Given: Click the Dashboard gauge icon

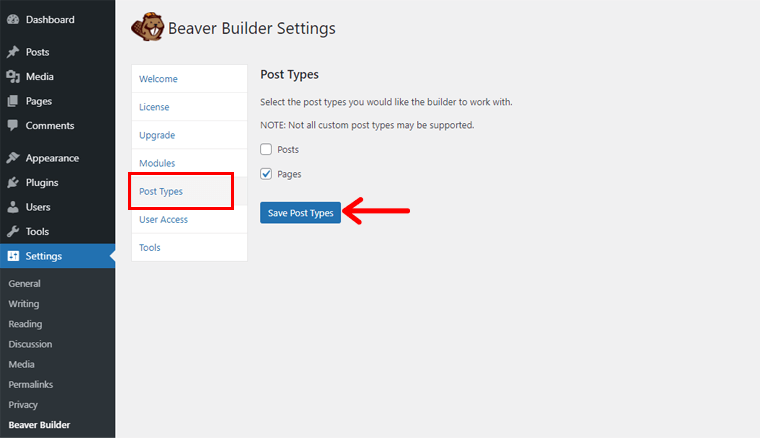Looking at the screenshot, I should (x=13, y=19).
